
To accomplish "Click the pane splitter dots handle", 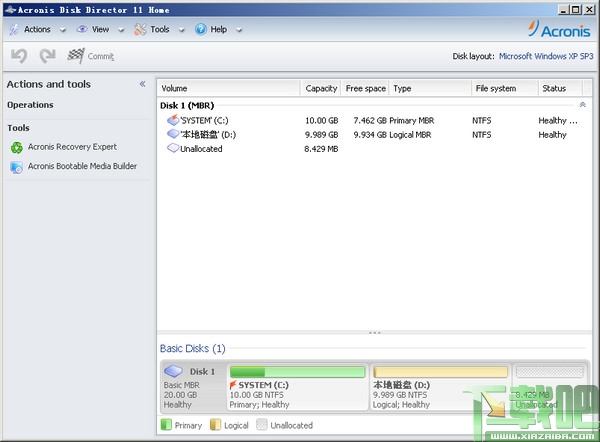I will click(375, 333).
